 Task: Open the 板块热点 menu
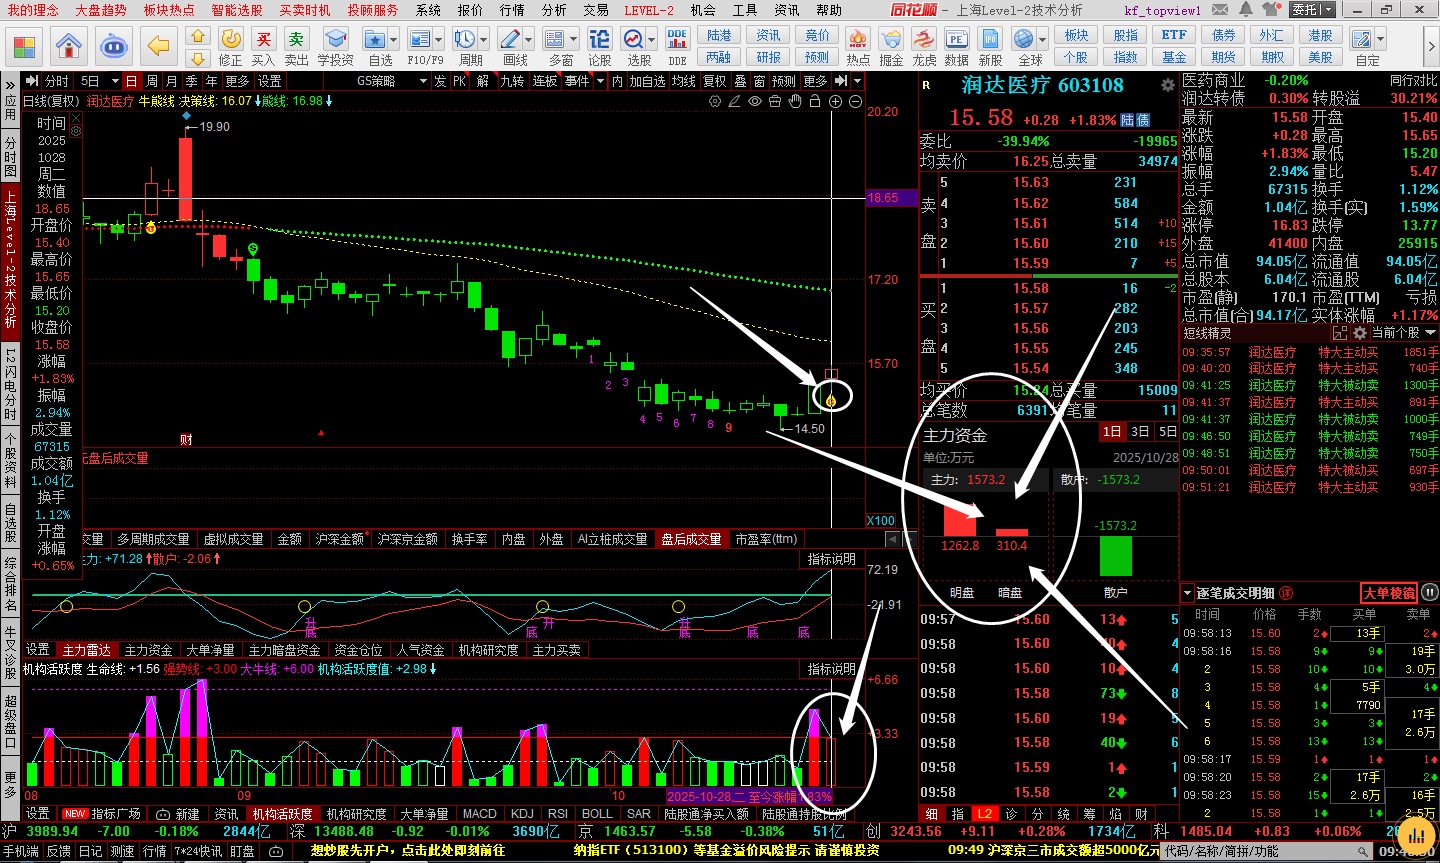point(169,10)
